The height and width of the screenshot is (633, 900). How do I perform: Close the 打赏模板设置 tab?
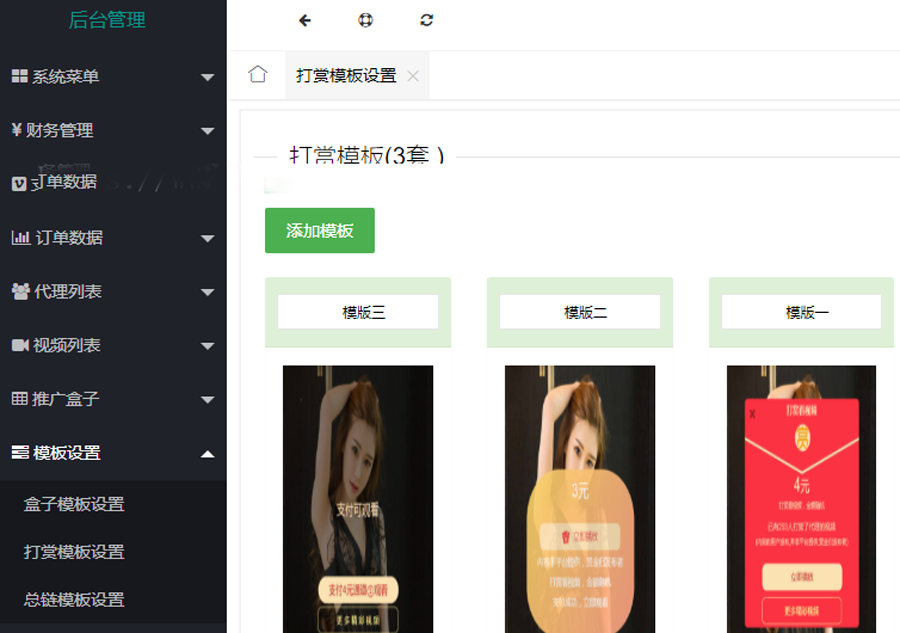point(413,76)
